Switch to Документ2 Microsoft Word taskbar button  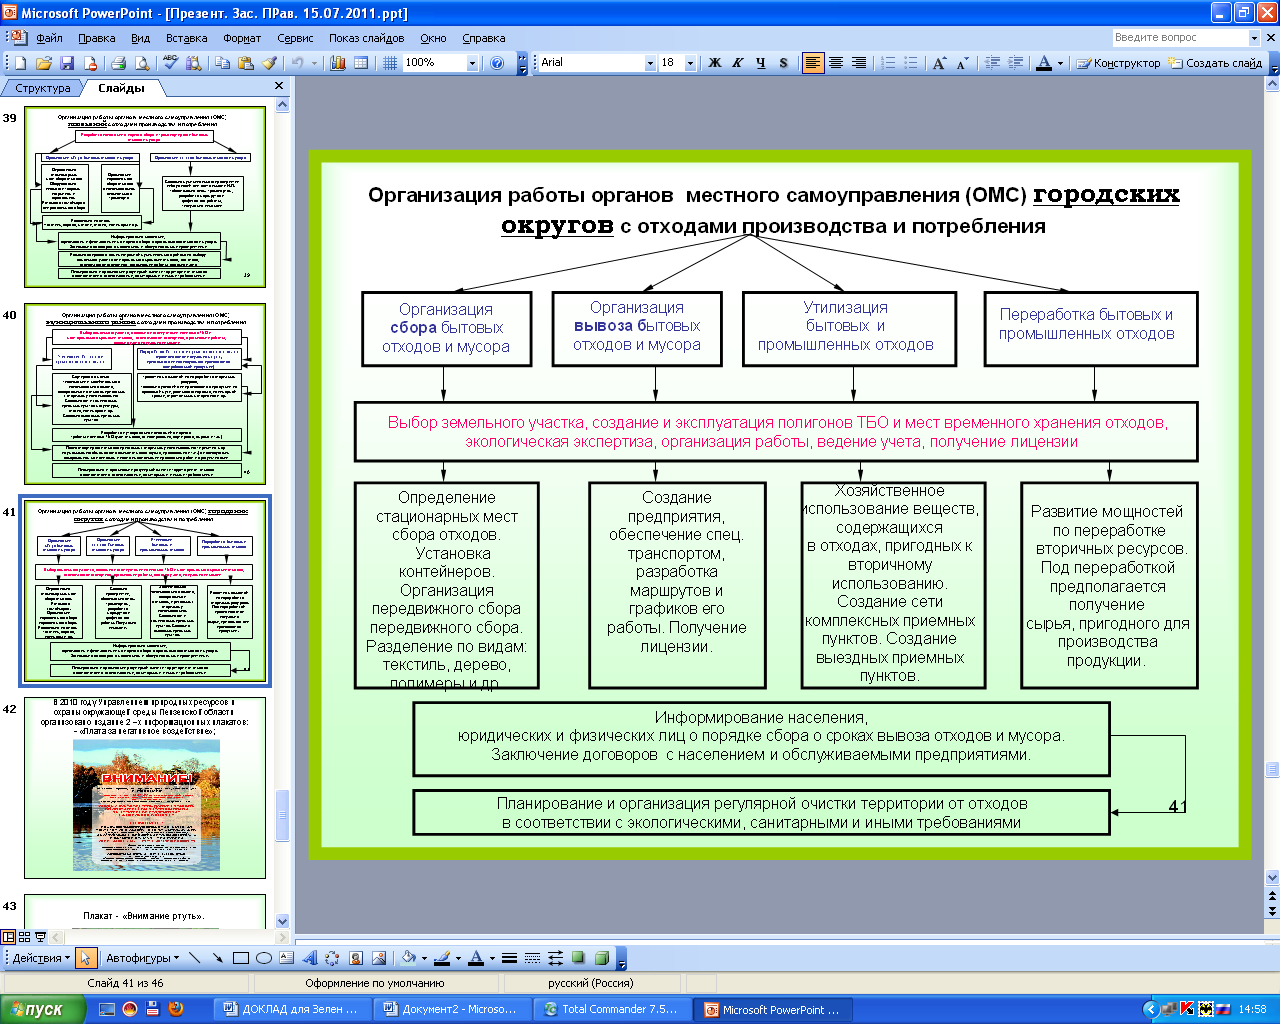451,1009
